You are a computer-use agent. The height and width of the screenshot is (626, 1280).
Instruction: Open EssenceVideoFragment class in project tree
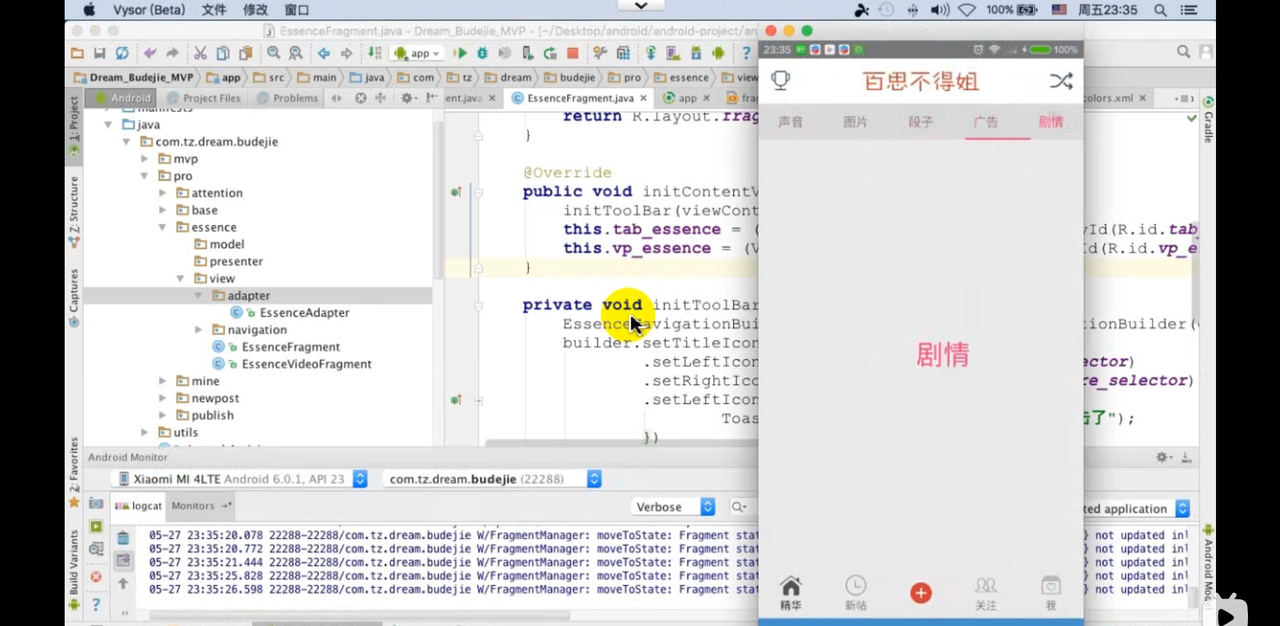[306, 364]
